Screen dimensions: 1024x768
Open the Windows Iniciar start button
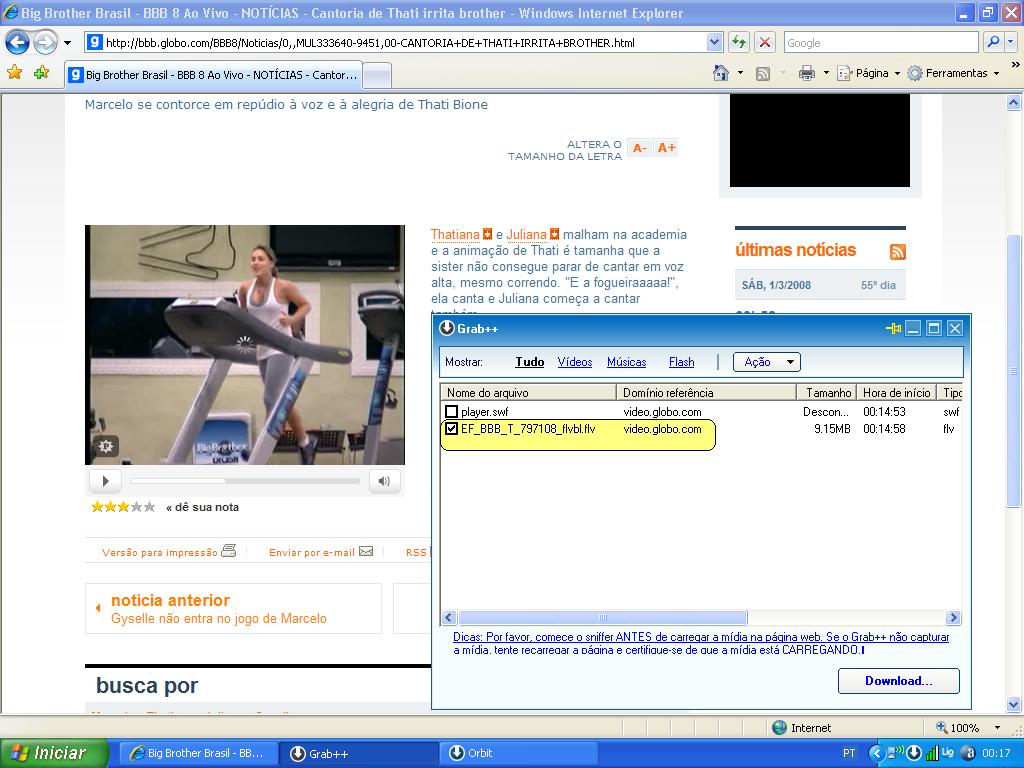[x=54, y=753]
